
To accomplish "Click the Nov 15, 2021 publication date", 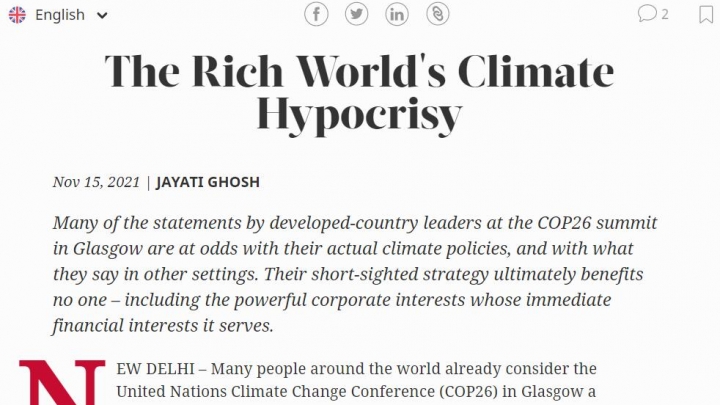I will pos(96,182).
